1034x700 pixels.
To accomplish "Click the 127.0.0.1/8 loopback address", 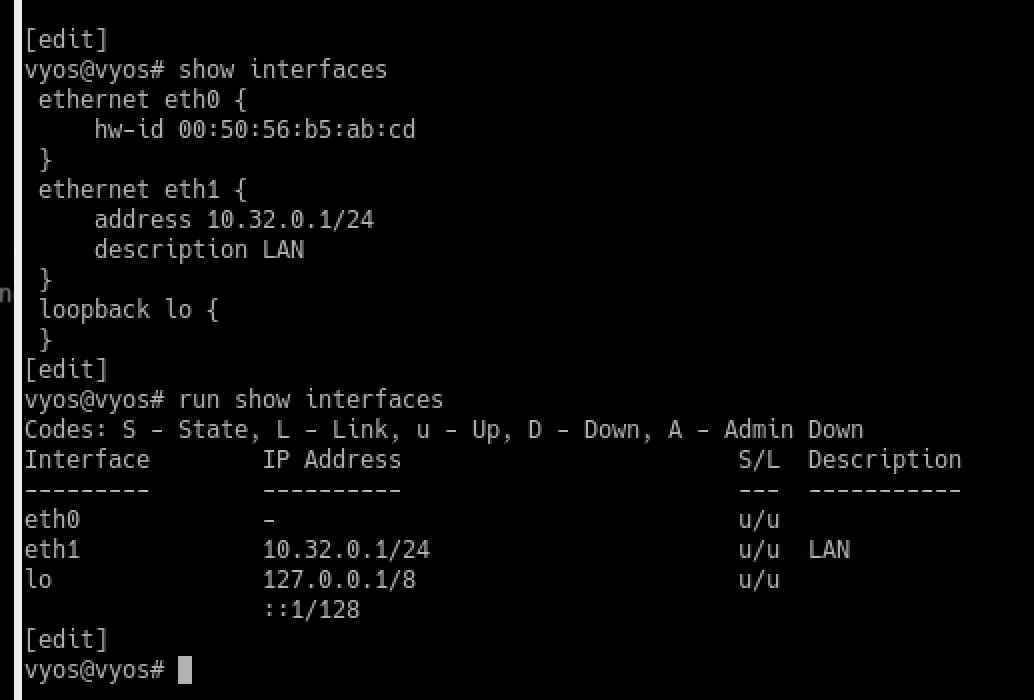I will (339, 580).
